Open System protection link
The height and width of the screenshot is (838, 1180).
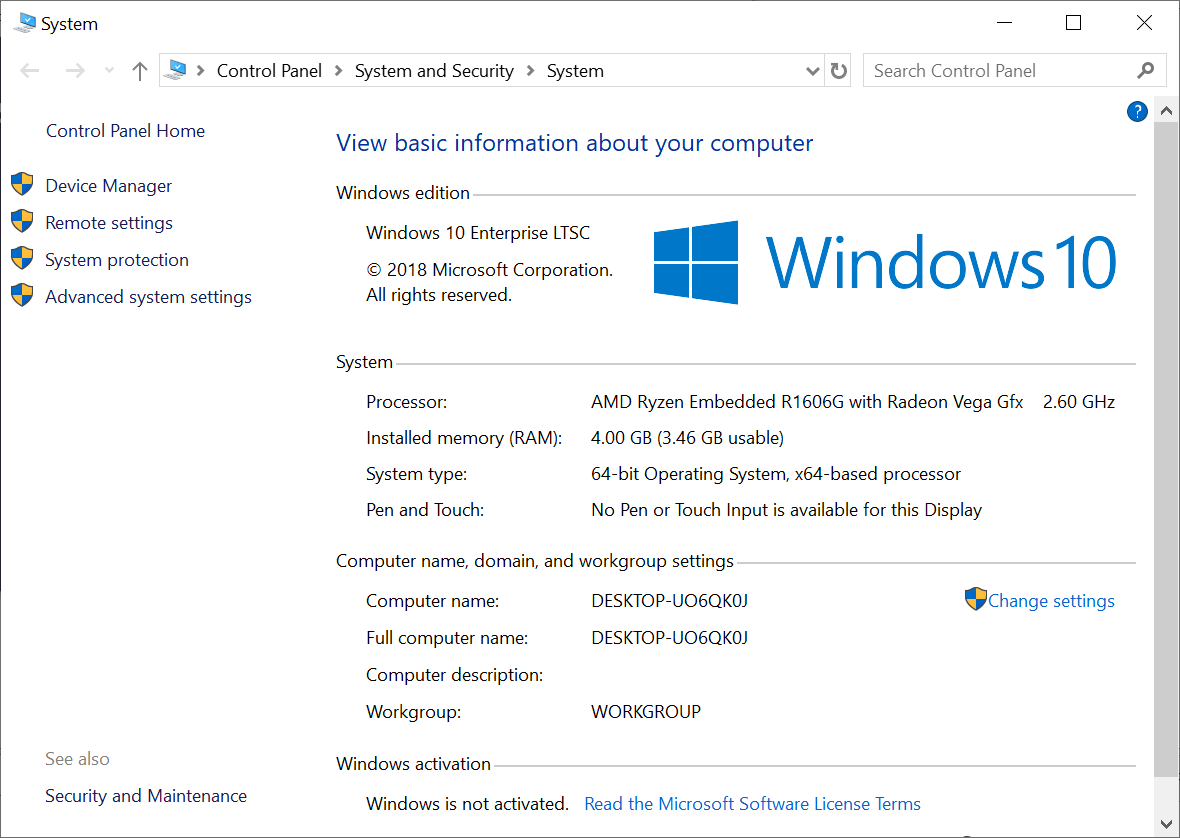[117, 260]
